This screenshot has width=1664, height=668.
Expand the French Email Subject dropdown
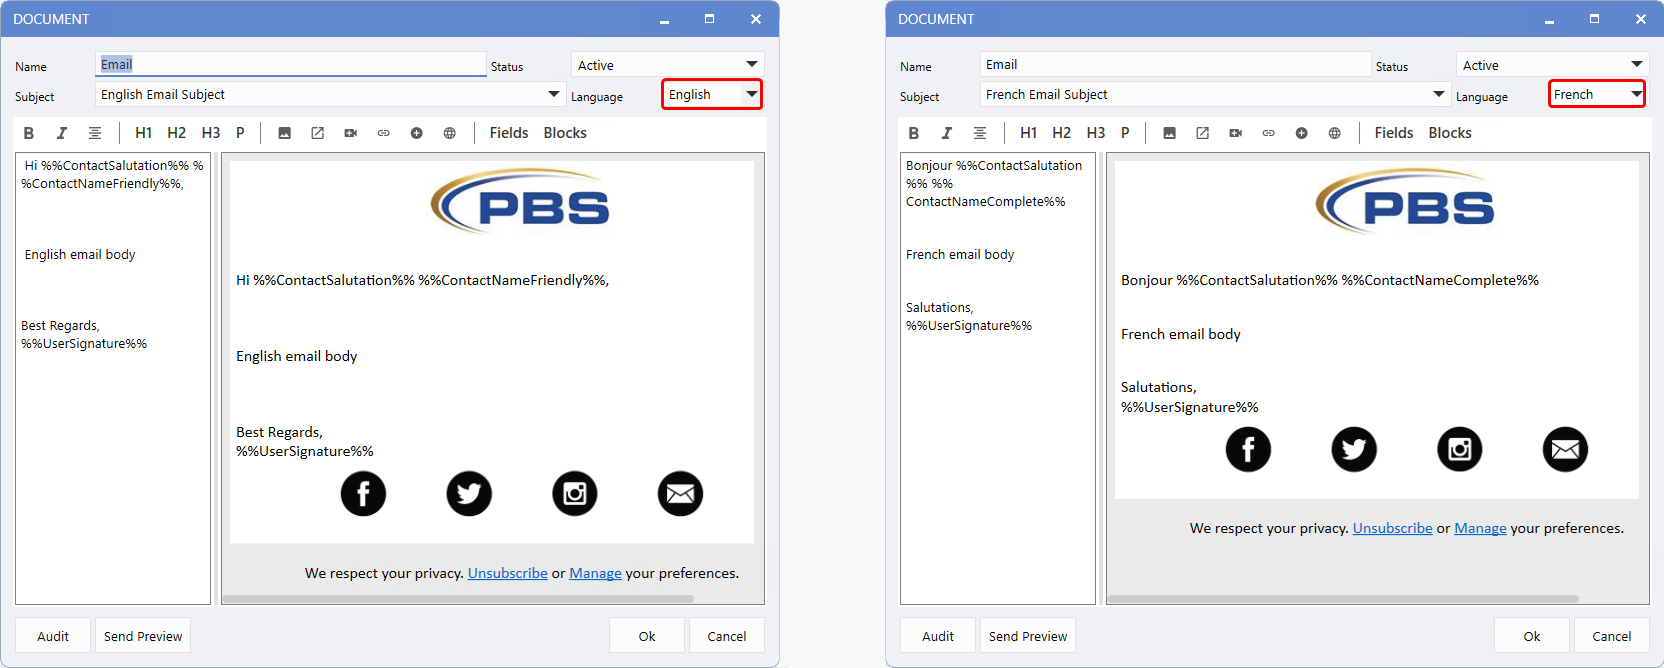point(1438,94)
